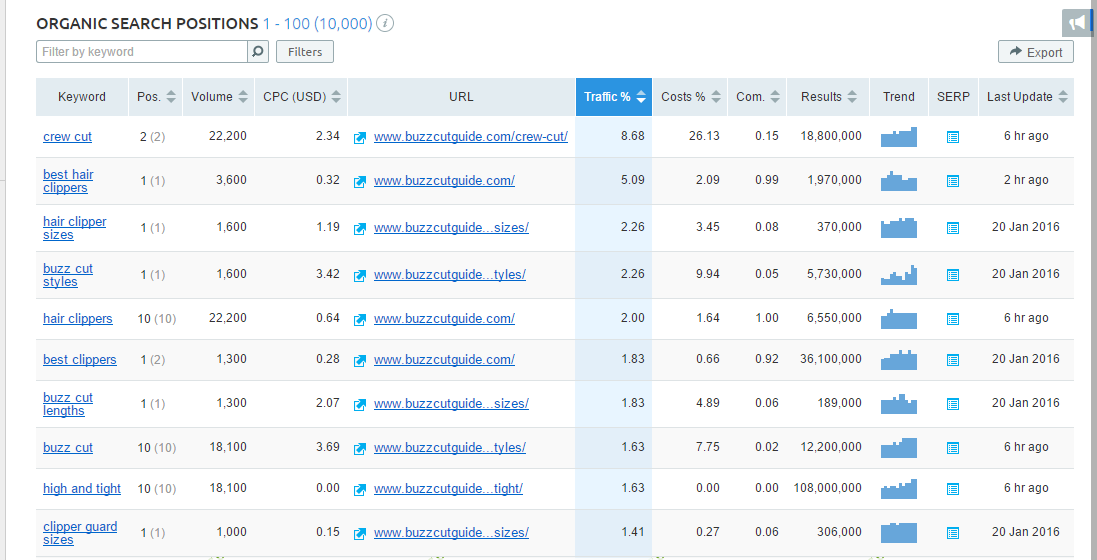Click the Filters button

coord(305,52)
